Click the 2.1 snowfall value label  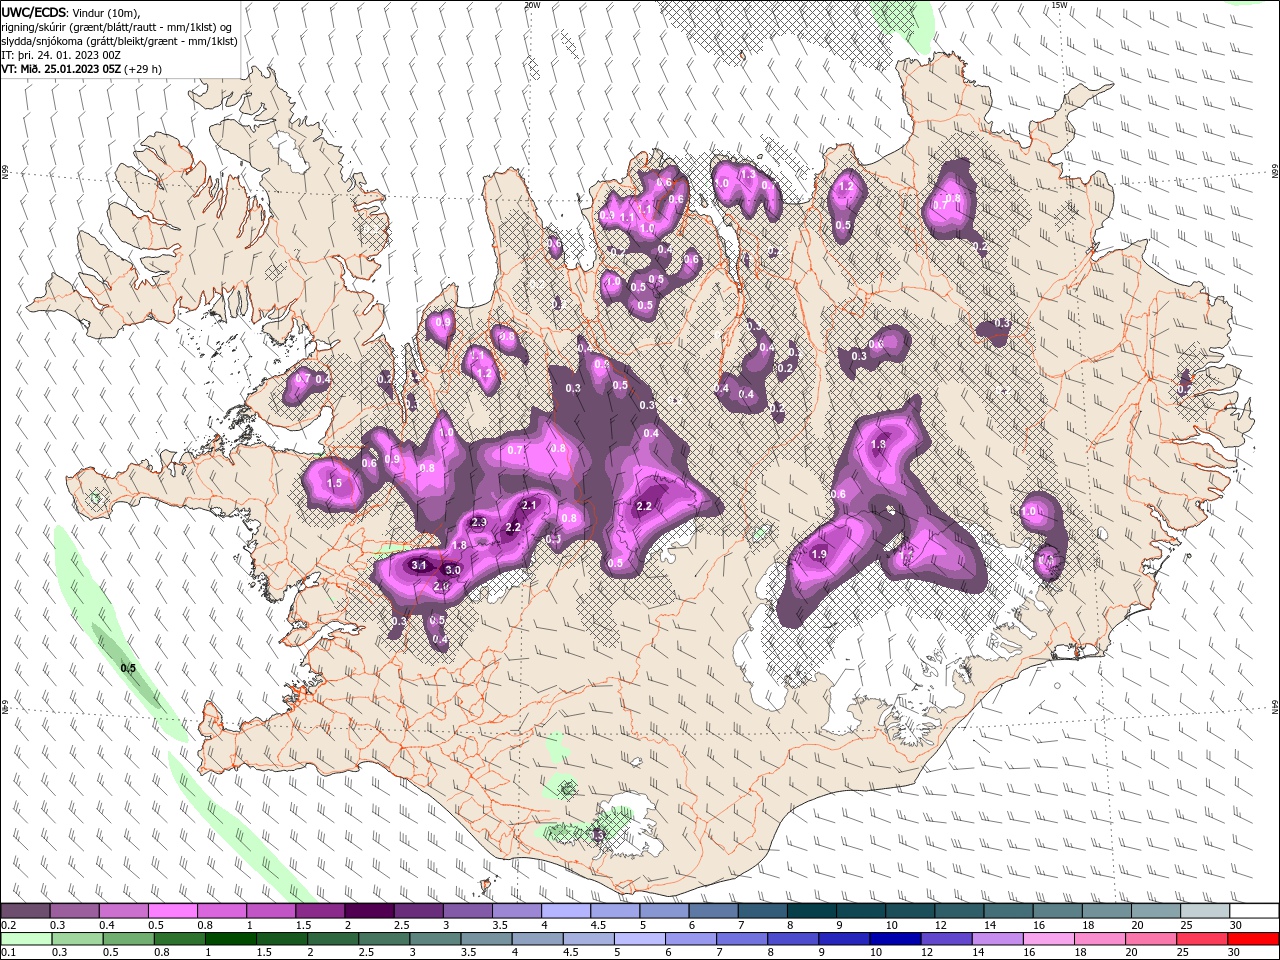tap(530, 506)
